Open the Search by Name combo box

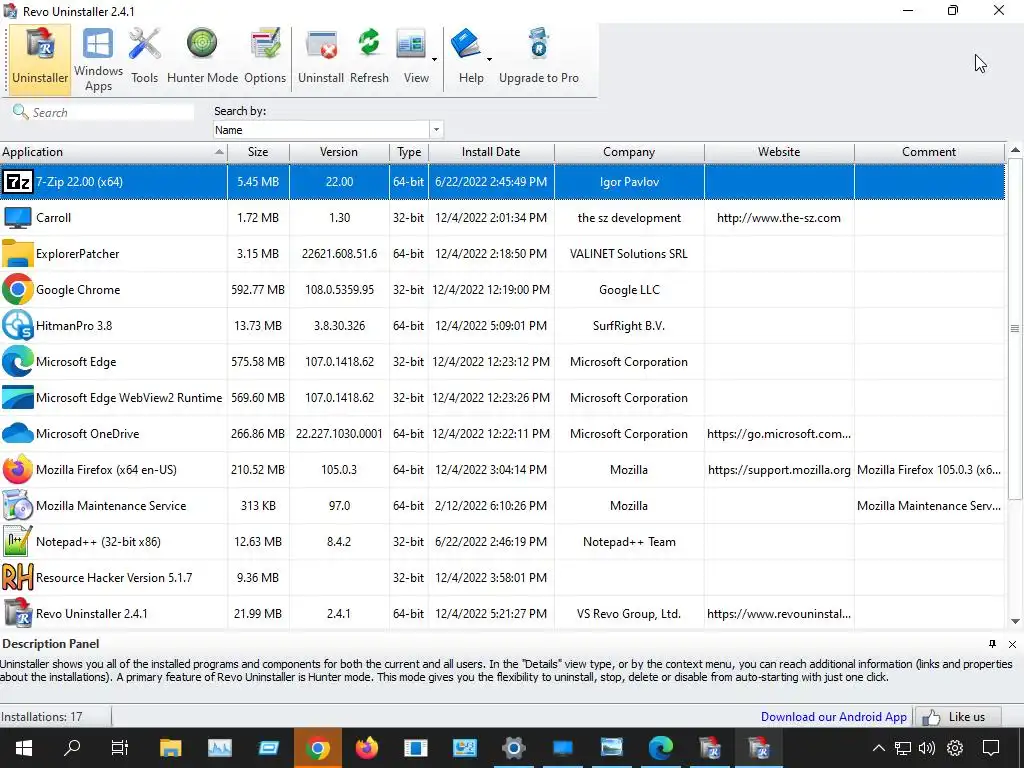click(328, 130)
